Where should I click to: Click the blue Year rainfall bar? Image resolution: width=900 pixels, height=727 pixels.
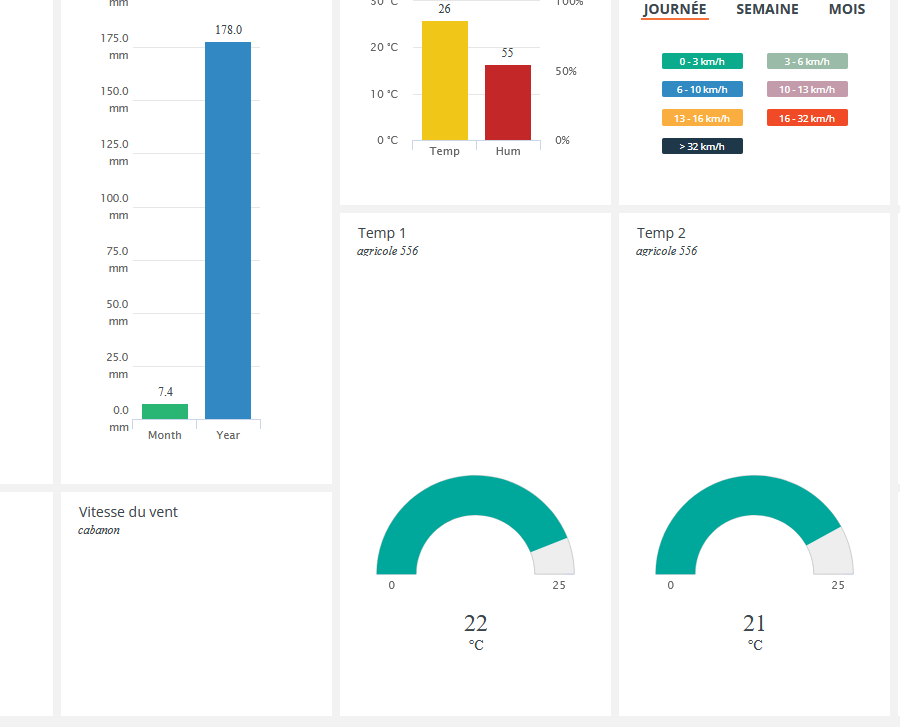click(x=228, y=230)
